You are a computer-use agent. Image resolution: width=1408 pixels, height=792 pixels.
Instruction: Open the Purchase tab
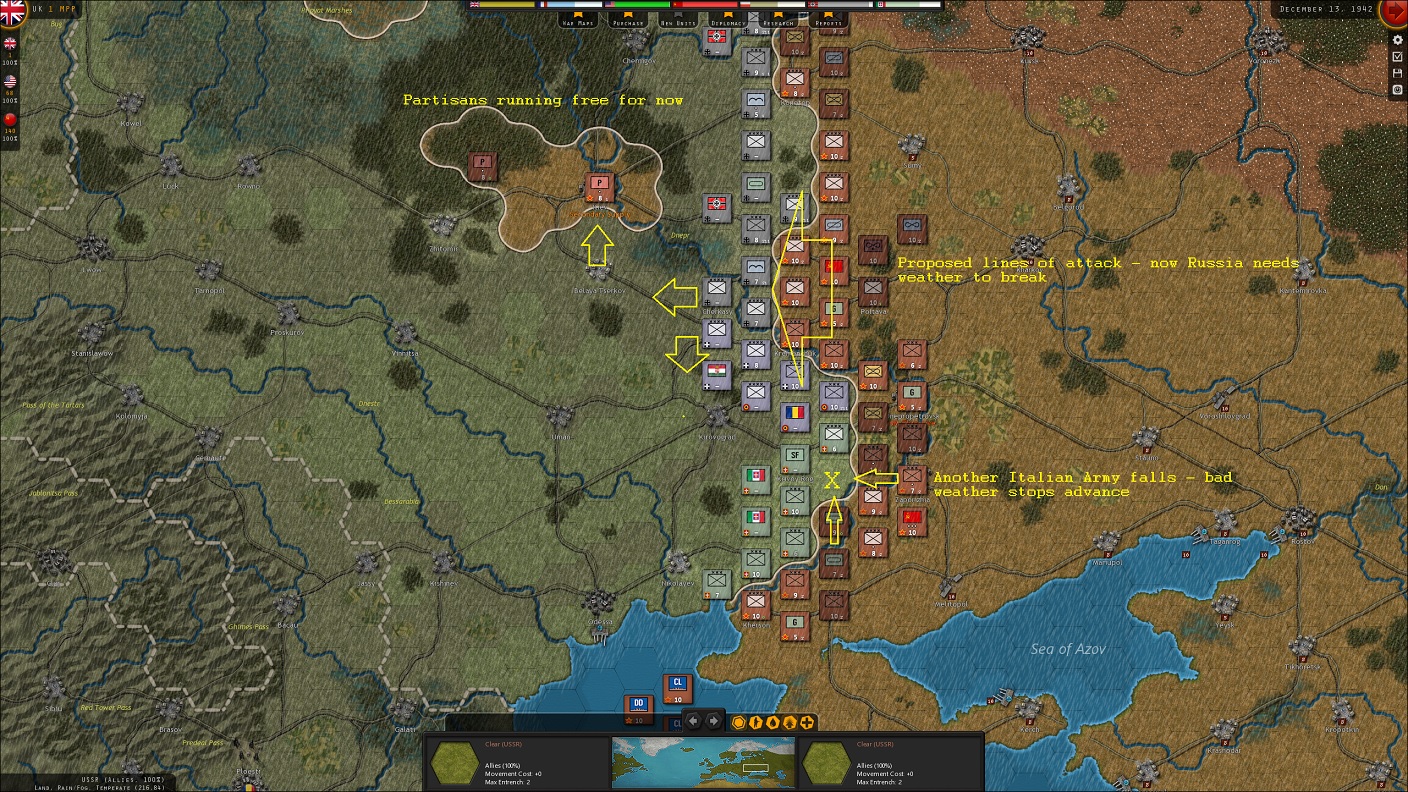(628, 21)
